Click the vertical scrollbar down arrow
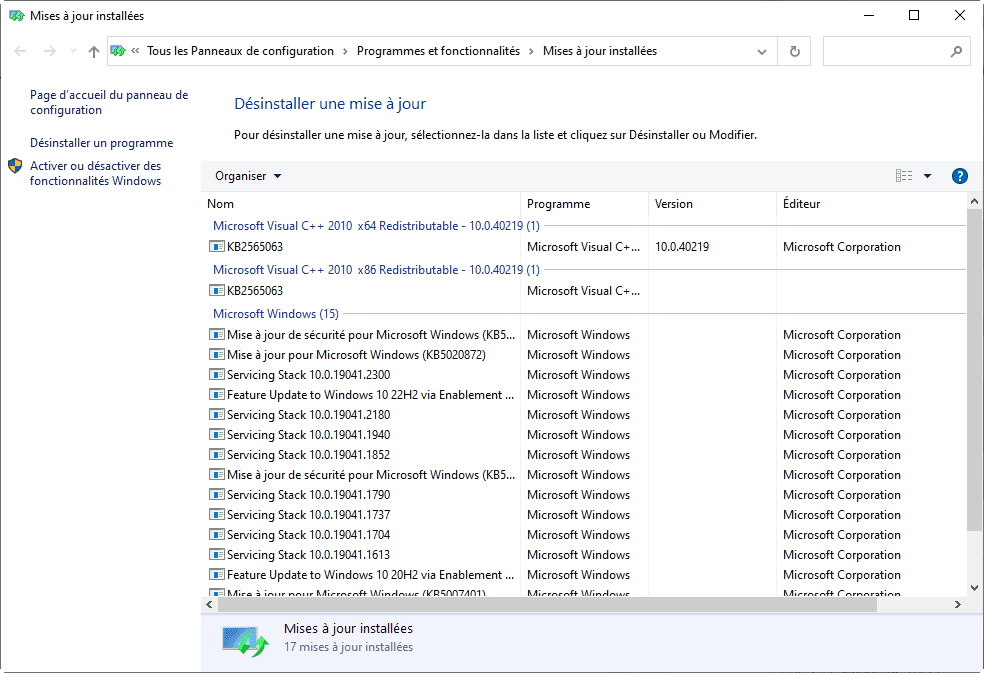984x673 pixels. [x=974, y=587]
